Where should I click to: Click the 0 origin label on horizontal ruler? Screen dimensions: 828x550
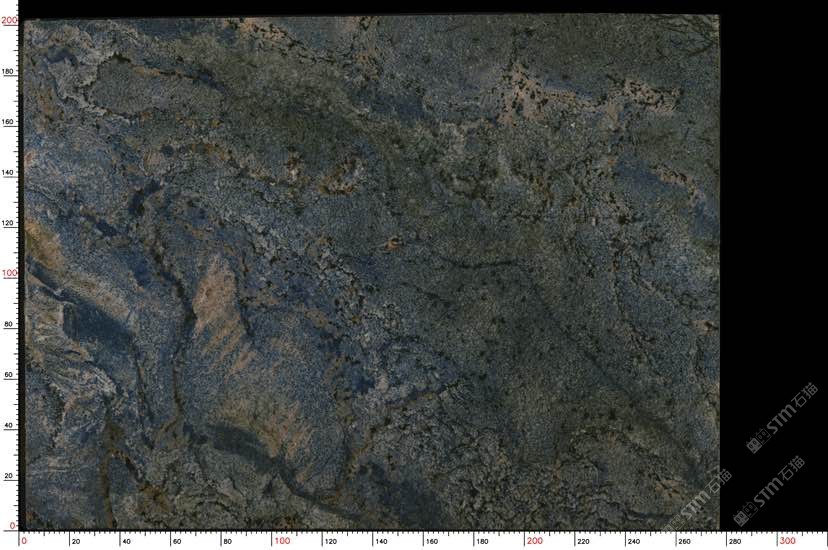click(24, 541)
